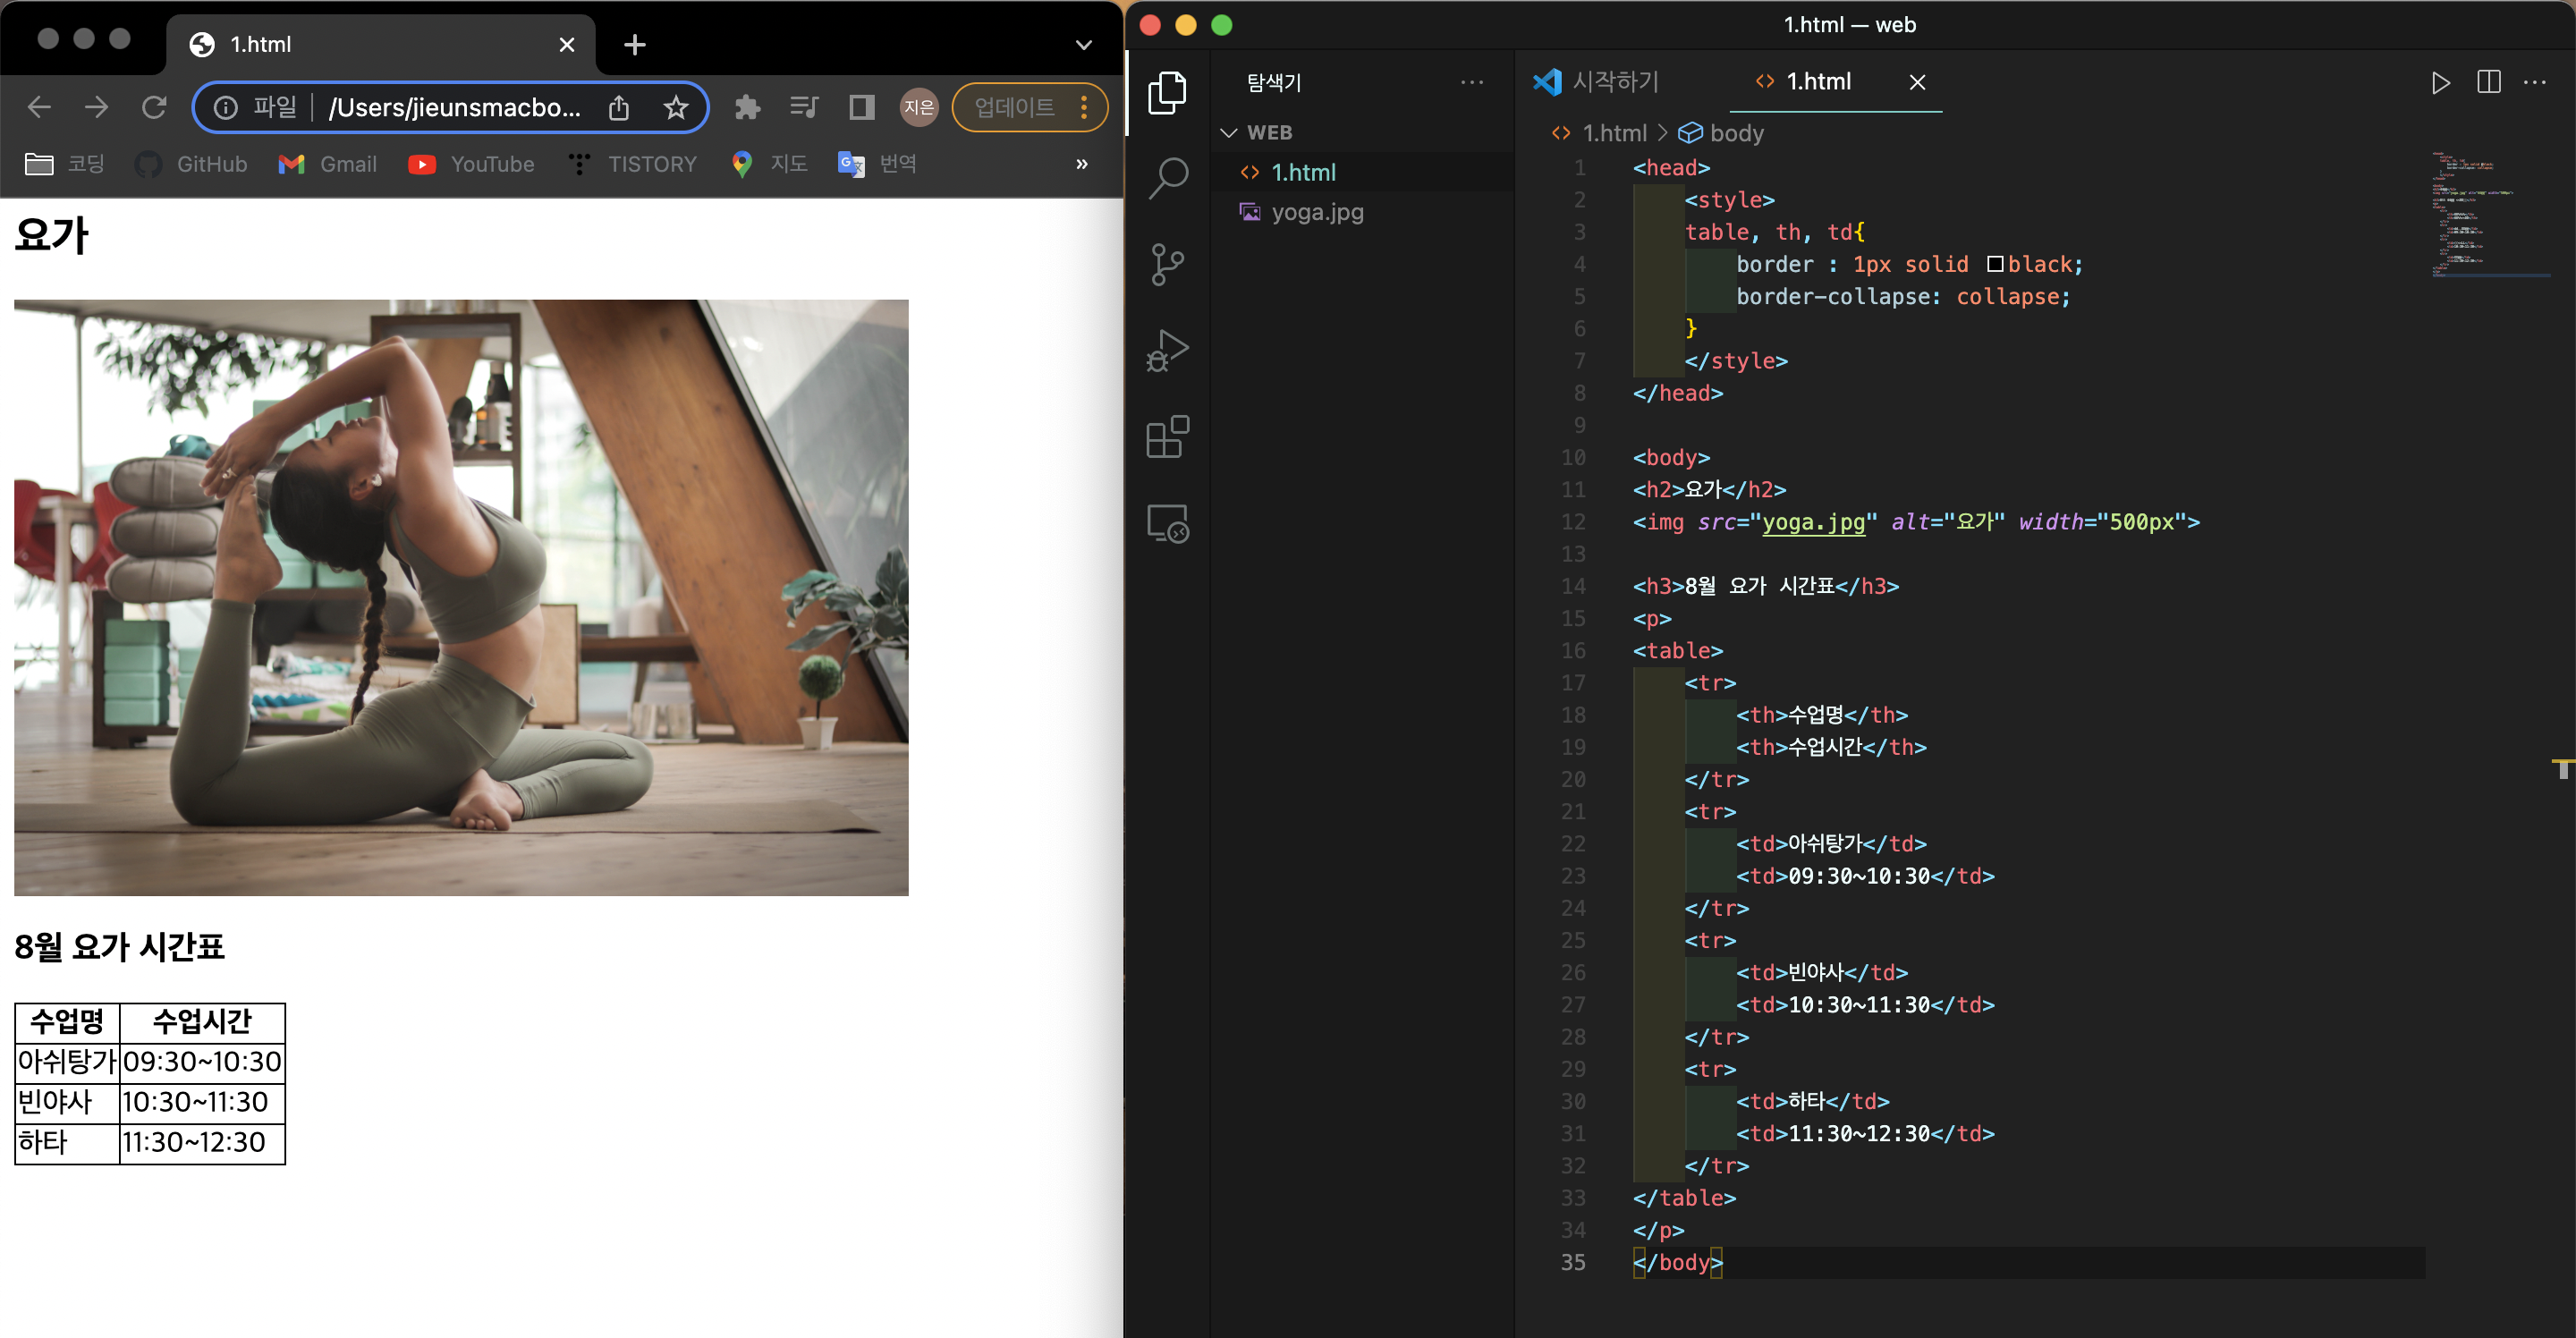Toggle the Explorer activity bar icon

tap(1167, 92)
